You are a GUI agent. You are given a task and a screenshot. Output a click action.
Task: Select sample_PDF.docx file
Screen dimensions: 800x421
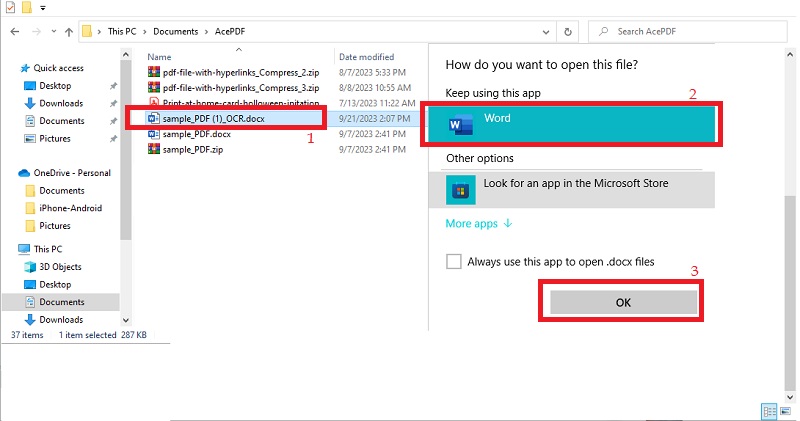click(x=196, y=134)
